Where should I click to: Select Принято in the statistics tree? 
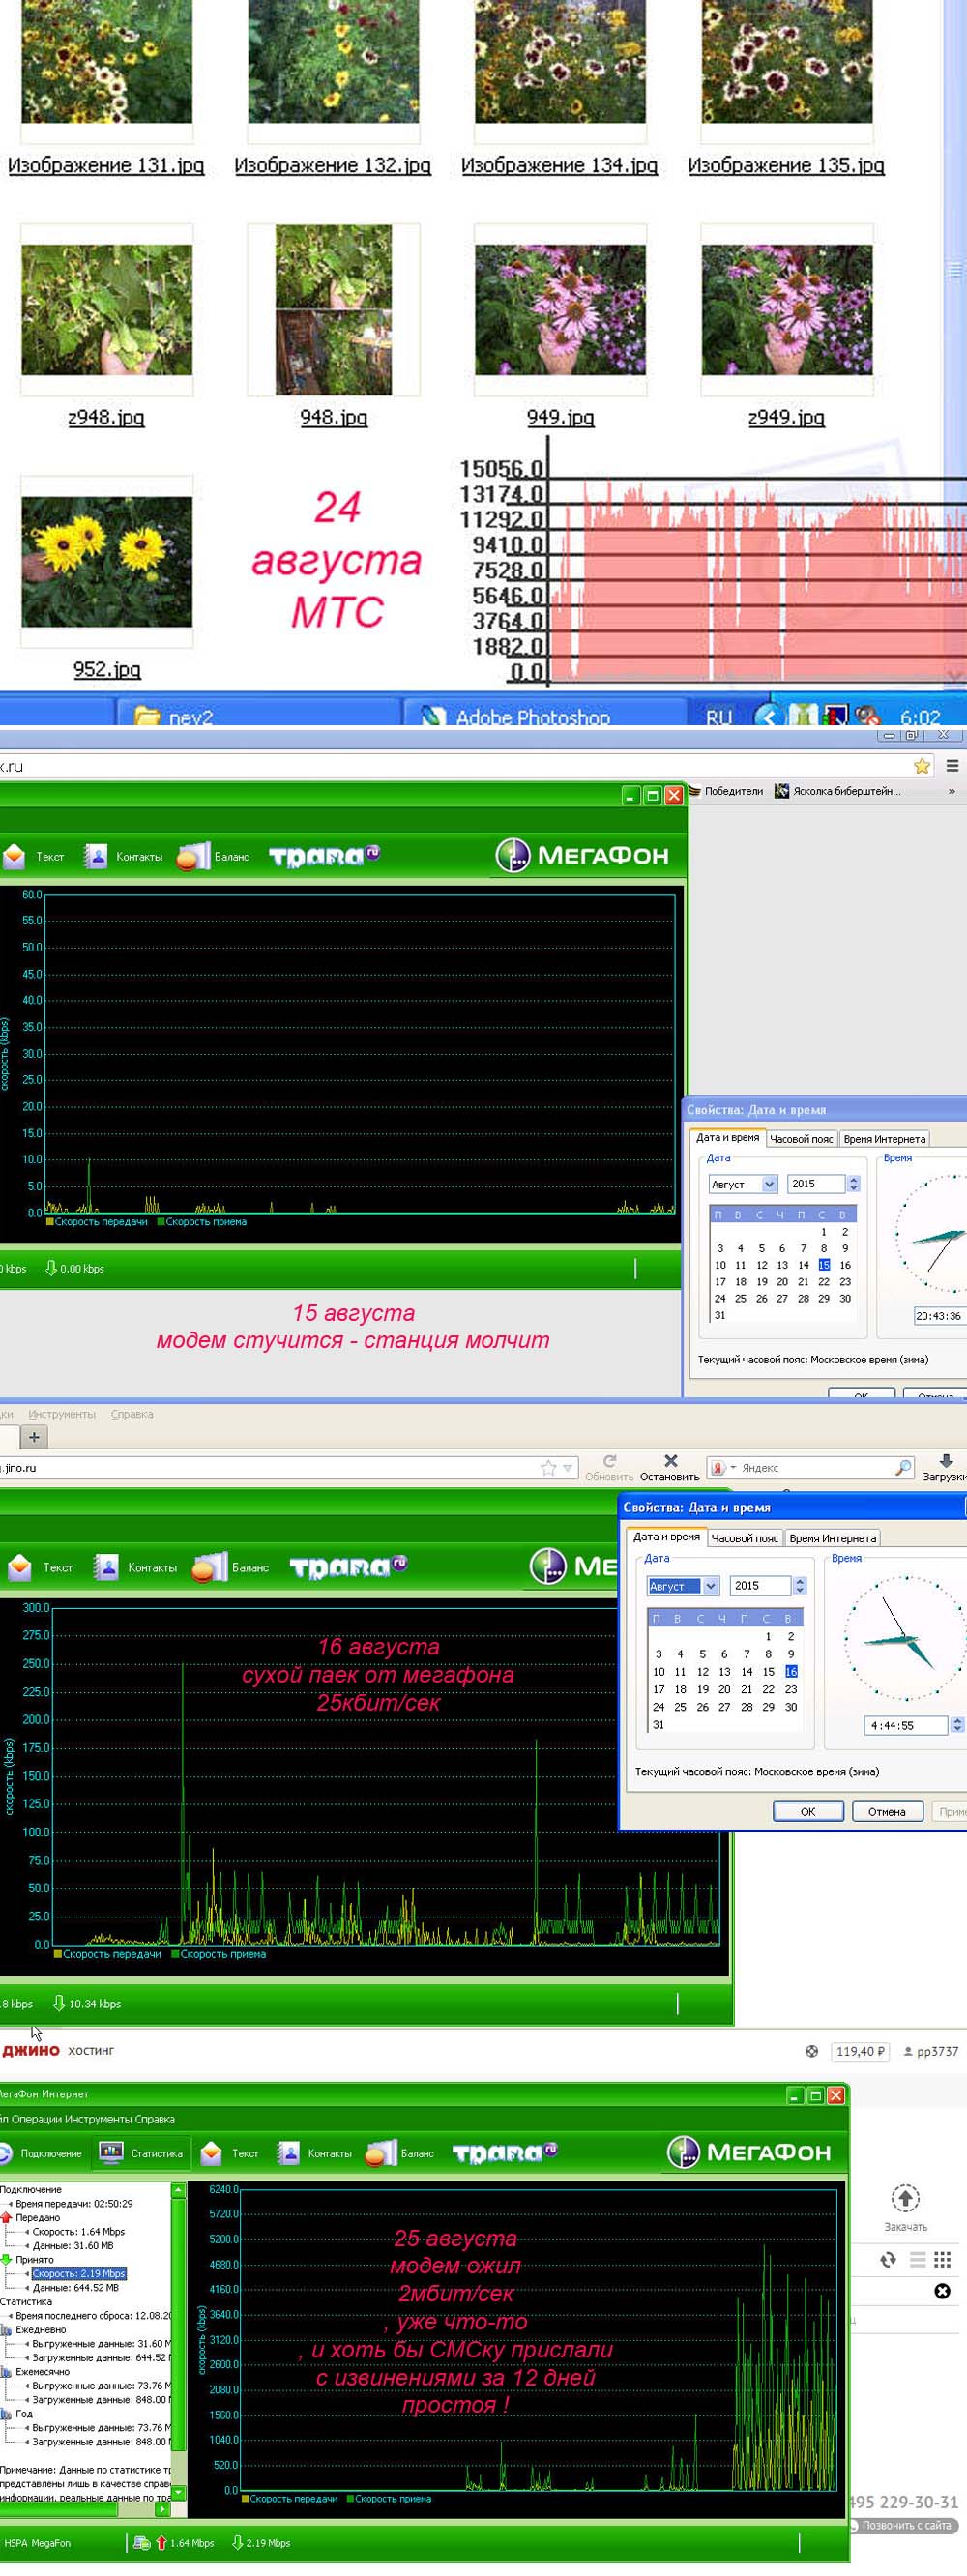(35, 2259)
